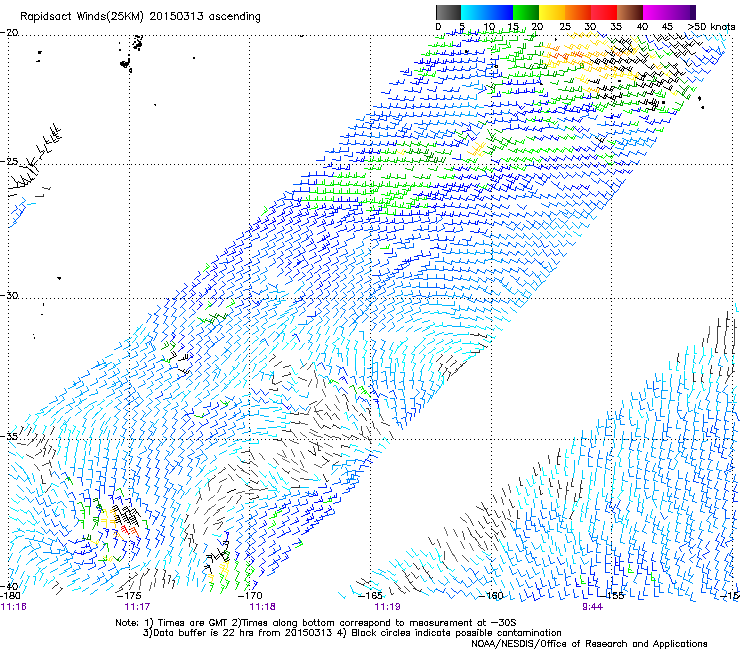Click the purple '11:19' time label
The width and height of the screenshot is (740, 650).
click(x=387, y=606)
